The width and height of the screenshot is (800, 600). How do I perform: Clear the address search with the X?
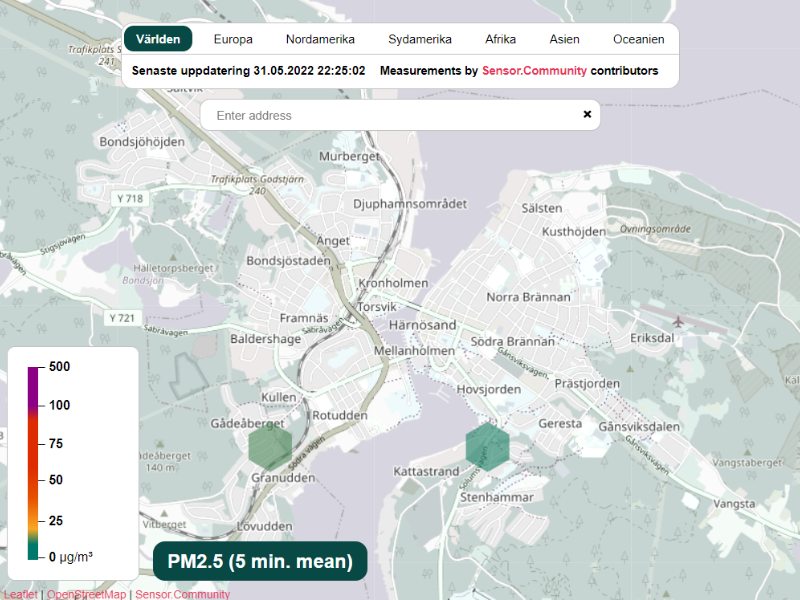(587, 115)
